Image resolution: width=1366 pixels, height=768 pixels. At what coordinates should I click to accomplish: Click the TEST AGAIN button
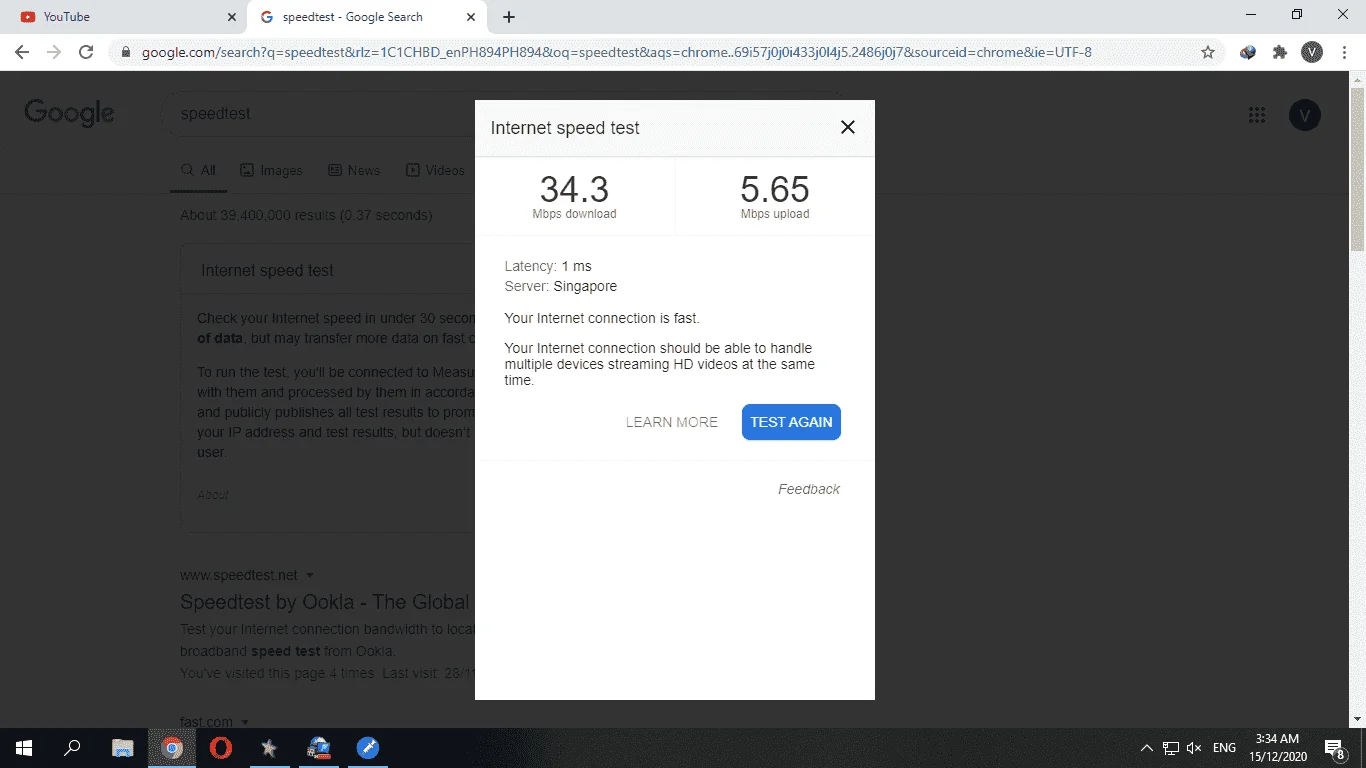(791, 422)
